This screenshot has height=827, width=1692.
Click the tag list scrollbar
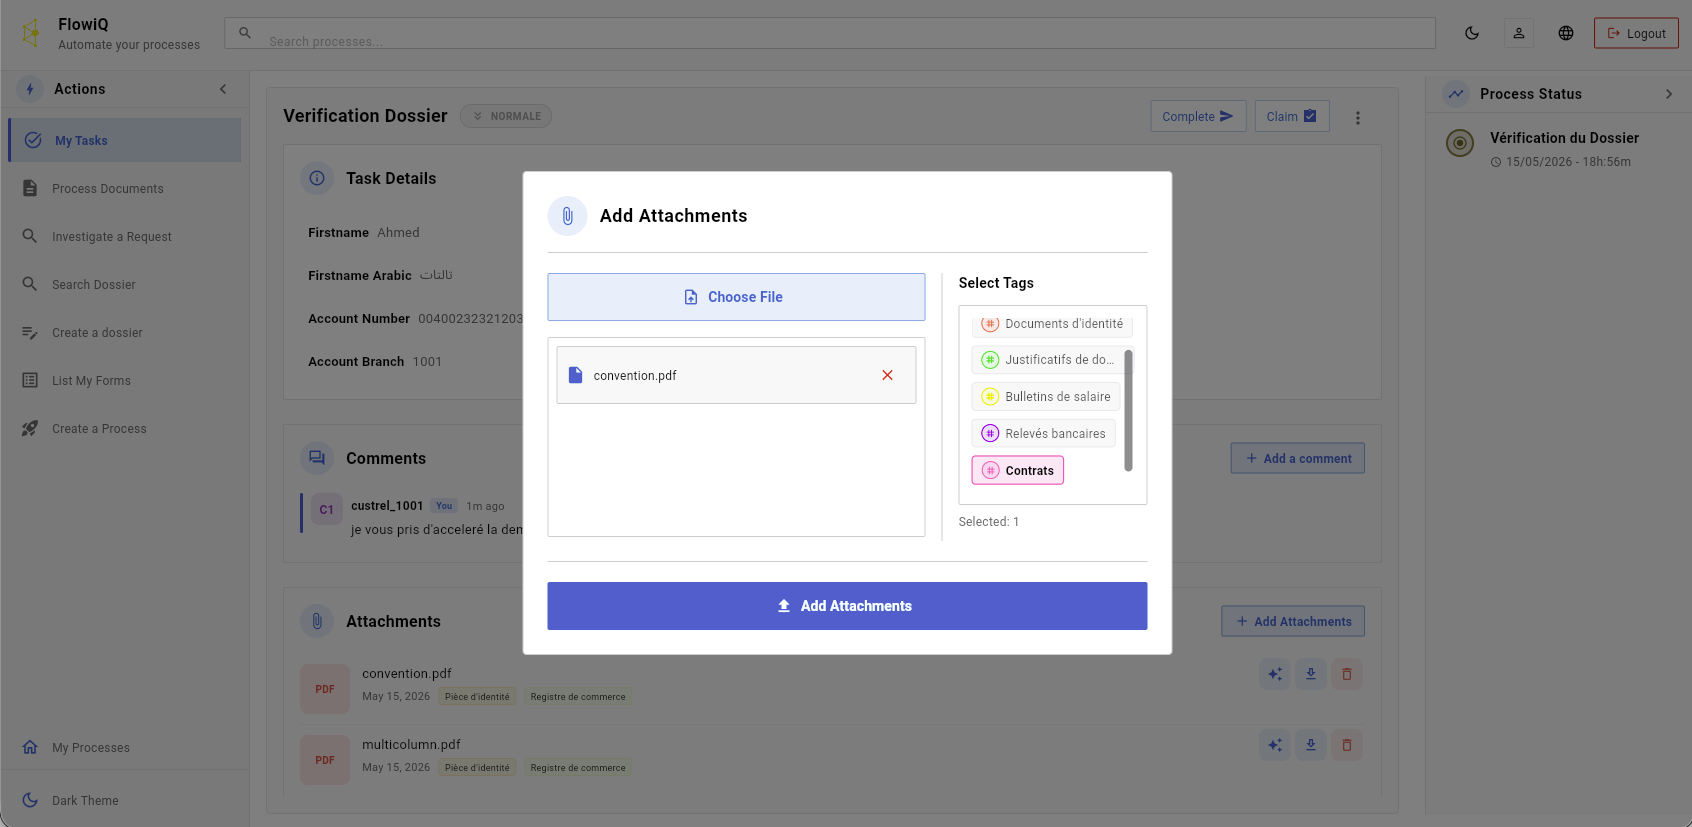coord(1128,410)
